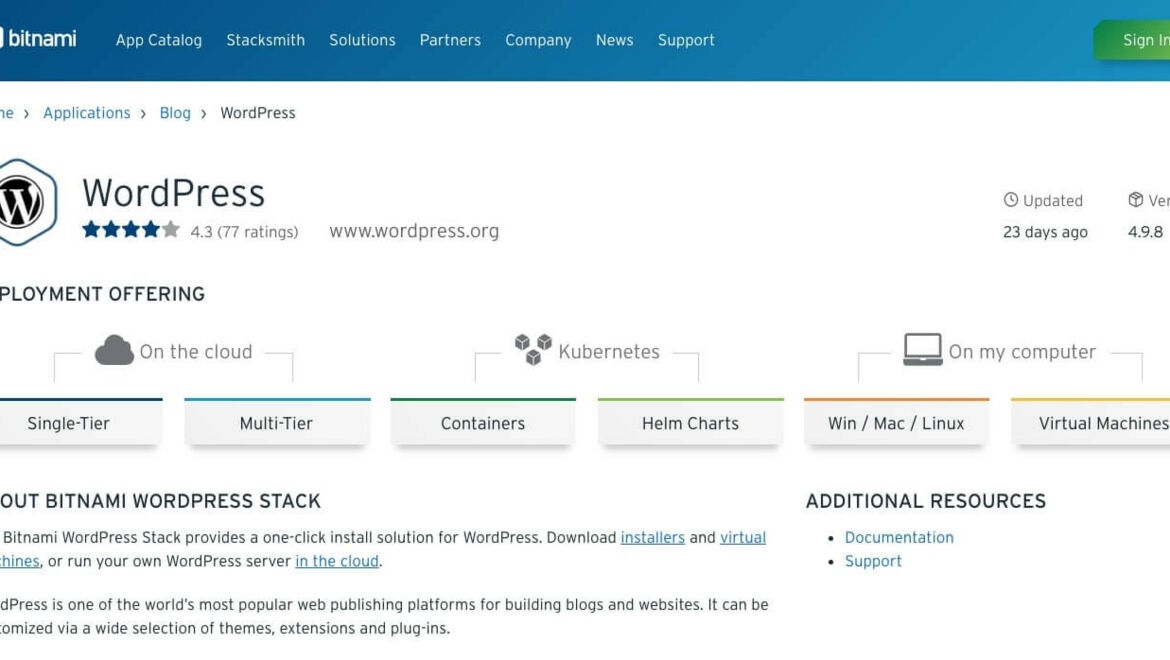Open the App Catalog menu
The width and height of the screenshot is (1170, 660).
(x=159, y=40)
